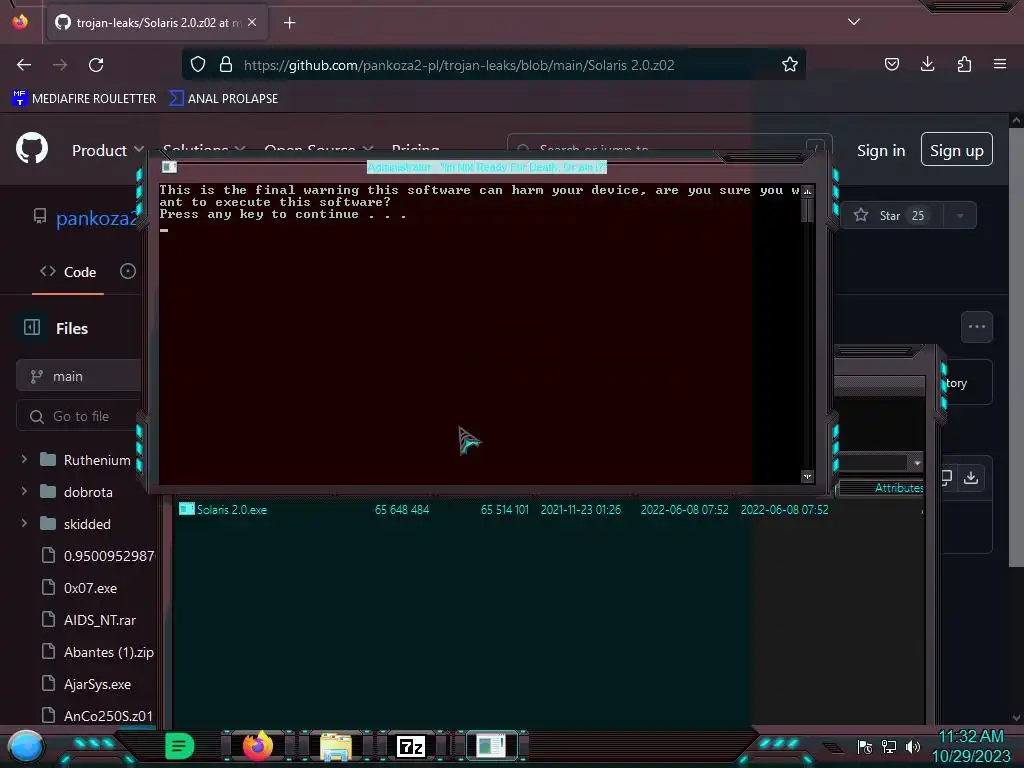Open the extensions puzzle icon
Screen dimensions: 1024x768
coord(964,64)
